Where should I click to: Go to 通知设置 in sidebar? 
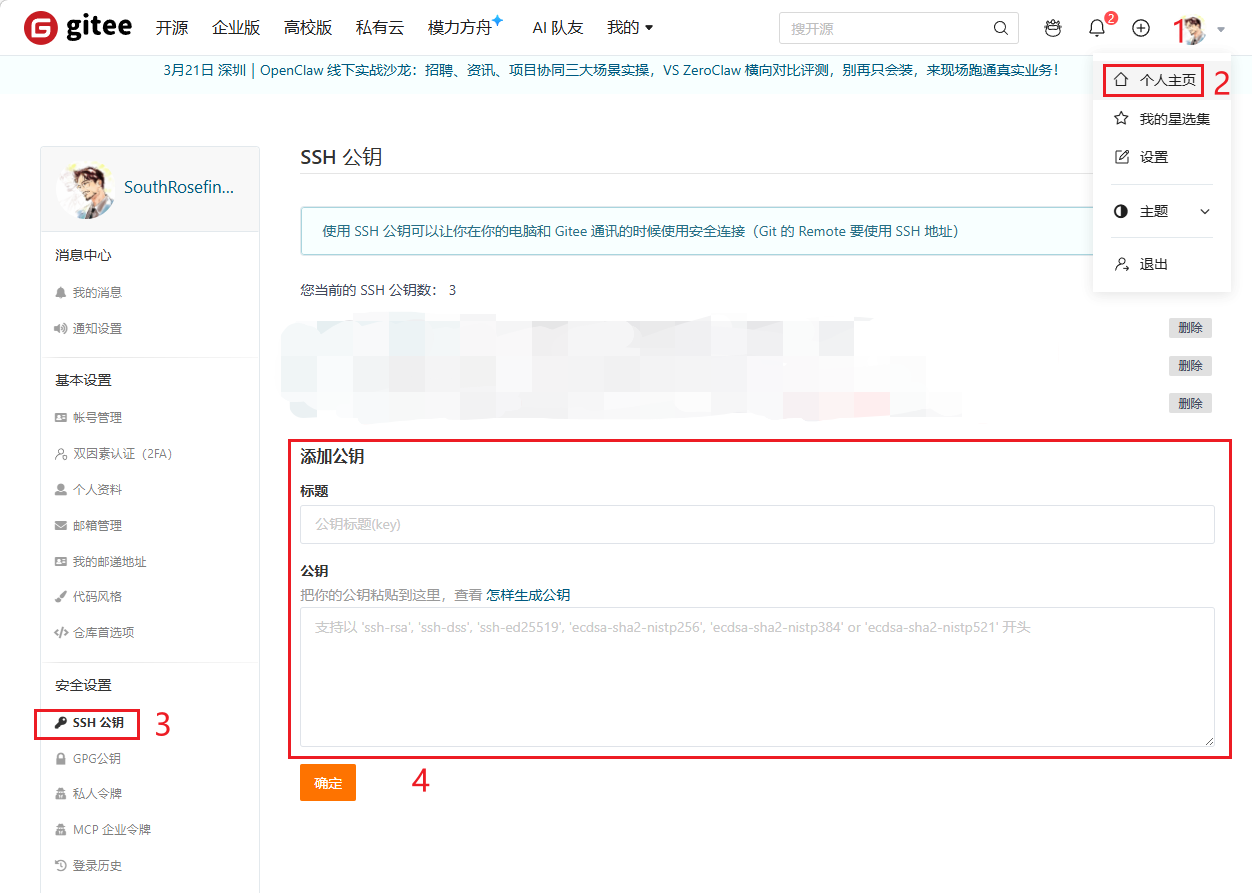[97, 328]
